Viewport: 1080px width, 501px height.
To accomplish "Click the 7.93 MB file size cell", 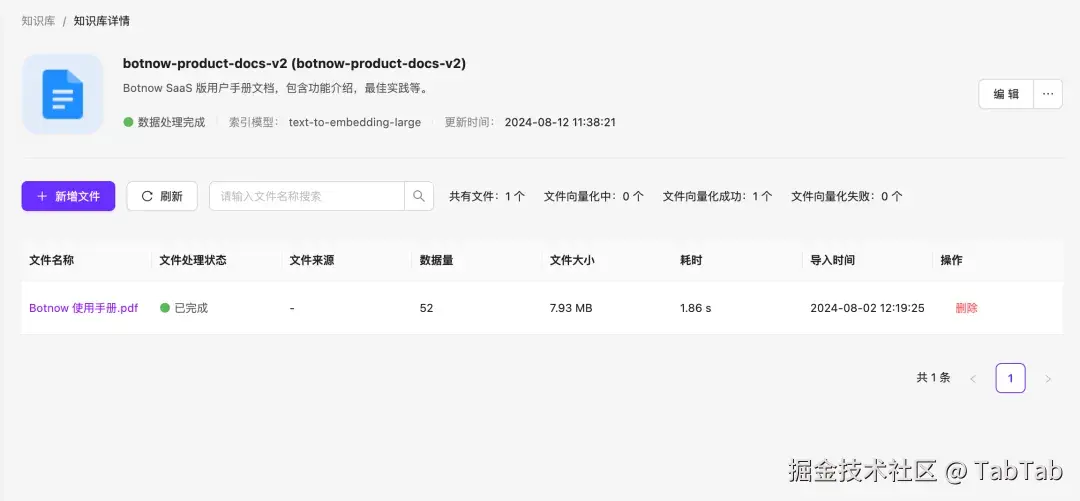I will coord(571,308).
